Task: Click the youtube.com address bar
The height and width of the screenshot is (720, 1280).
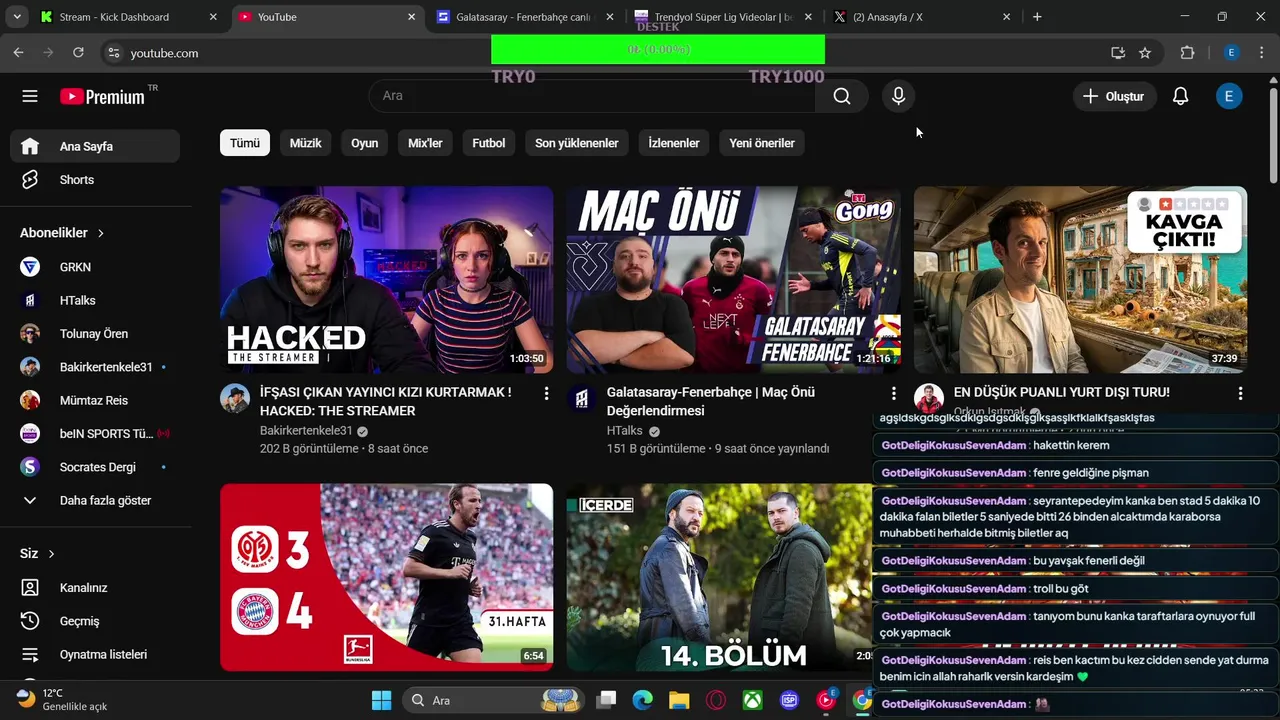Action: (600, 53)
